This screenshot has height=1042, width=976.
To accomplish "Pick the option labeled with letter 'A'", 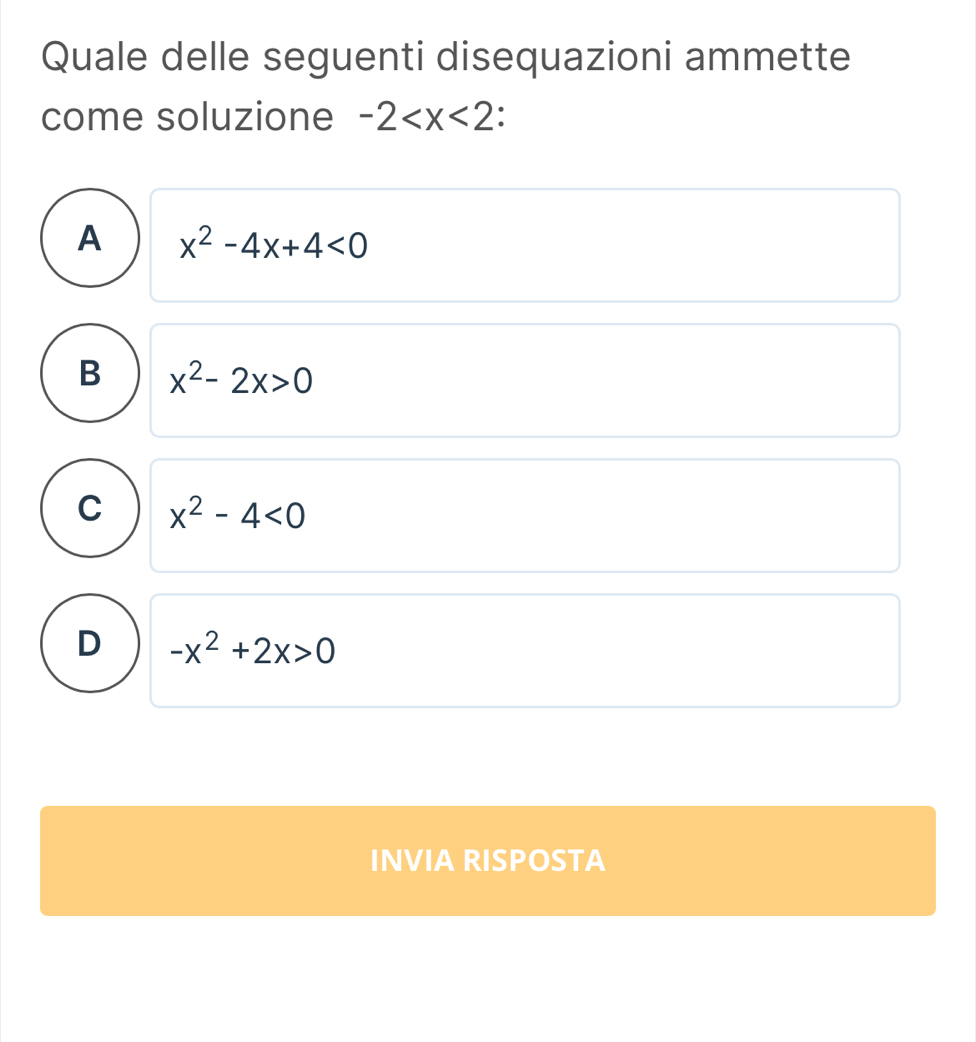I will click(91, 238).
